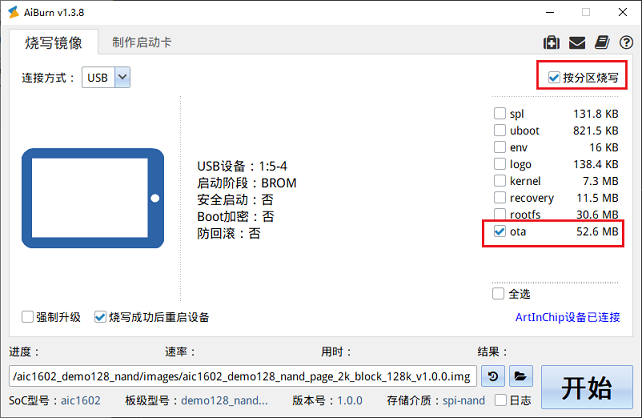Viewport: 642px width, 418px height.
Task: Click the ArtInChip设备已连接 status link
Action: point(567,317)
